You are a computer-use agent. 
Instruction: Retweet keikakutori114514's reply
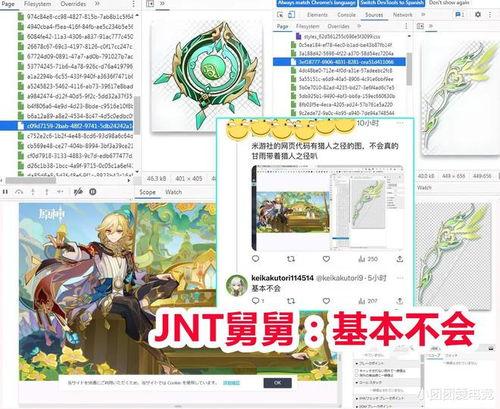[x=291, y=301]
